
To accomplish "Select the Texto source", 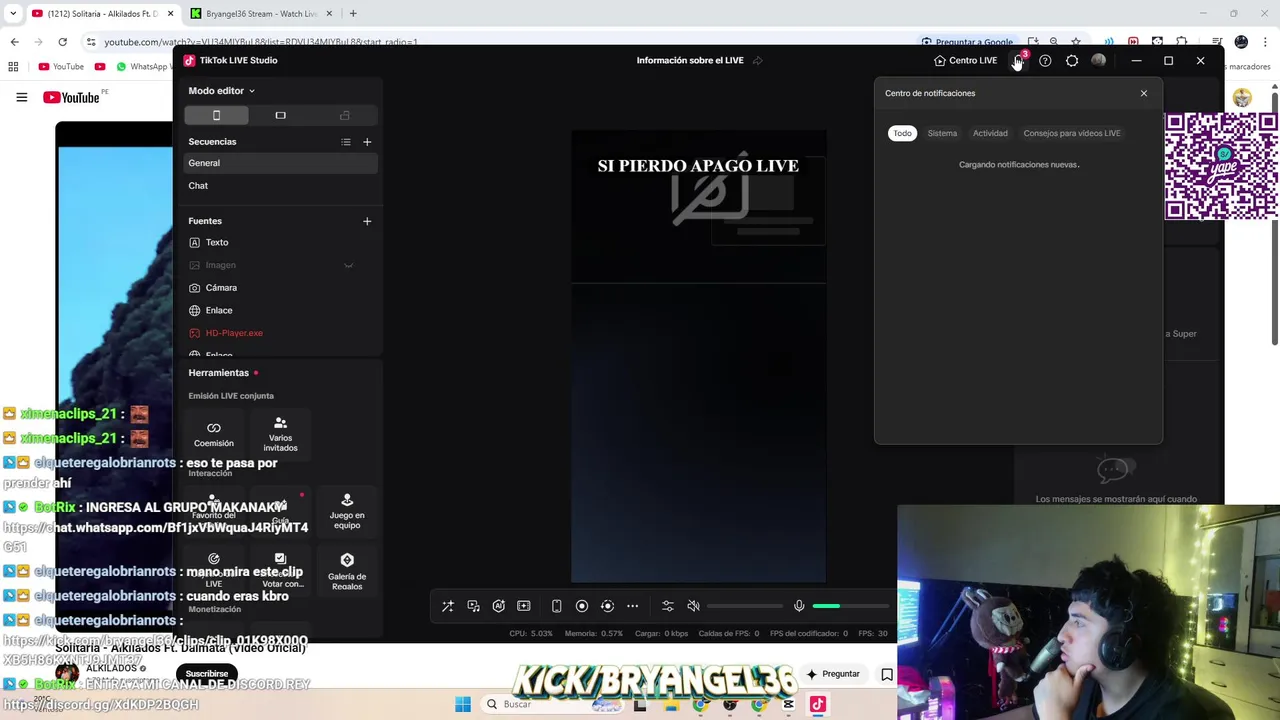I will point(281,242).
